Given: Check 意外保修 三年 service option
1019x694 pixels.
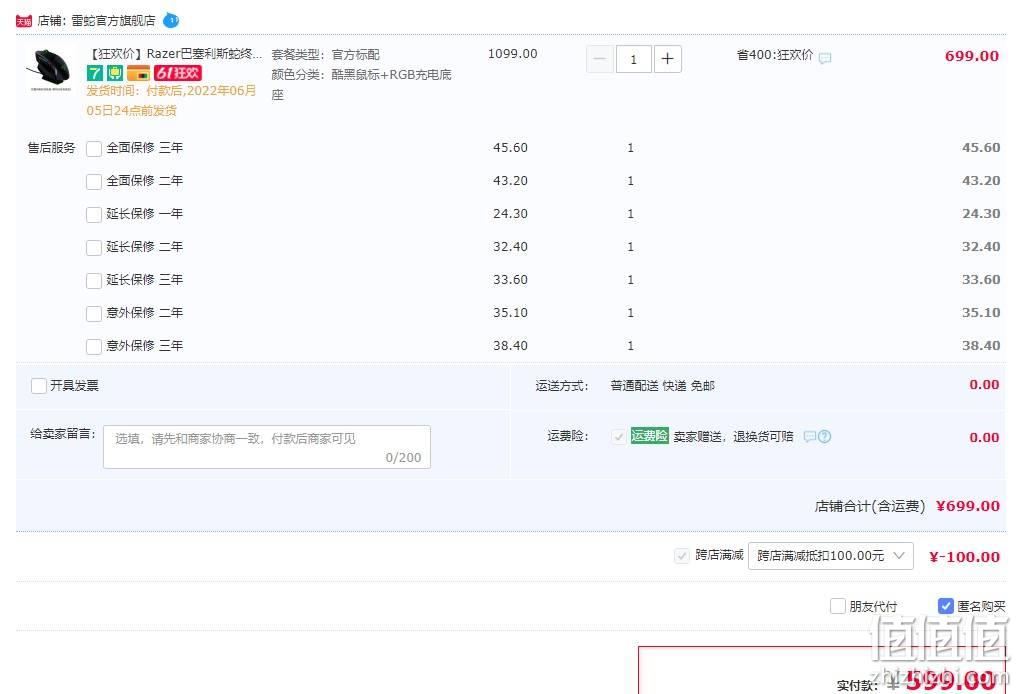Looking at the screenshot, I should (94, 346).
